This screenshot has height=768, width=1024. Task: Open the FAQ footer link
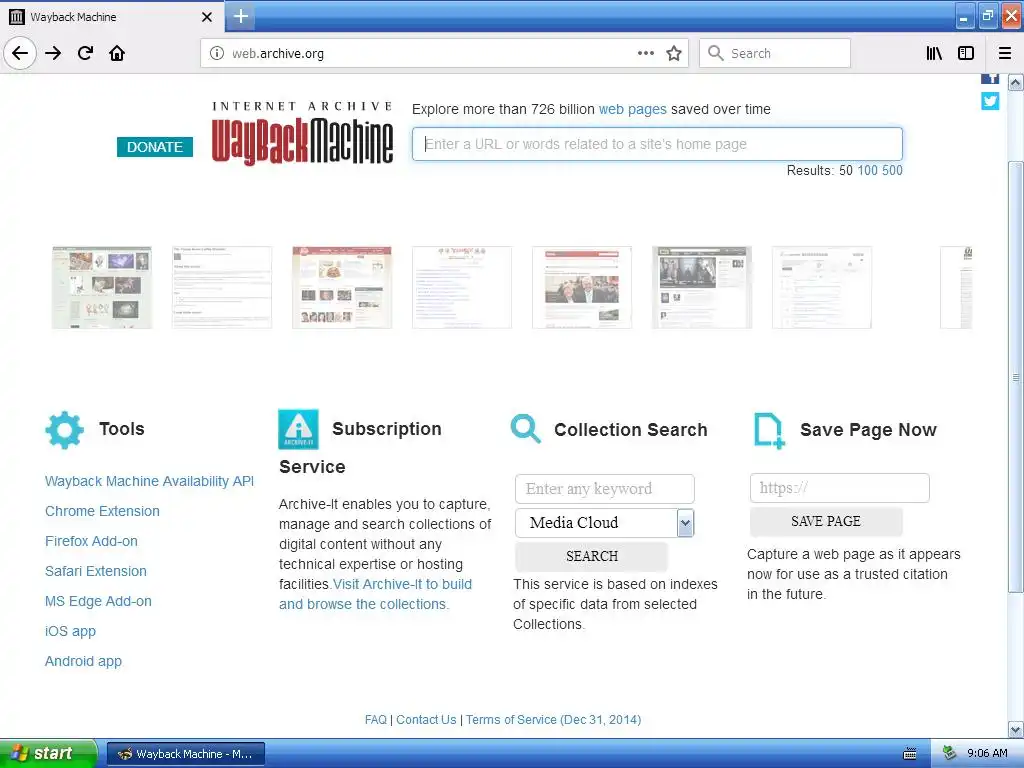tap(376, 720)
